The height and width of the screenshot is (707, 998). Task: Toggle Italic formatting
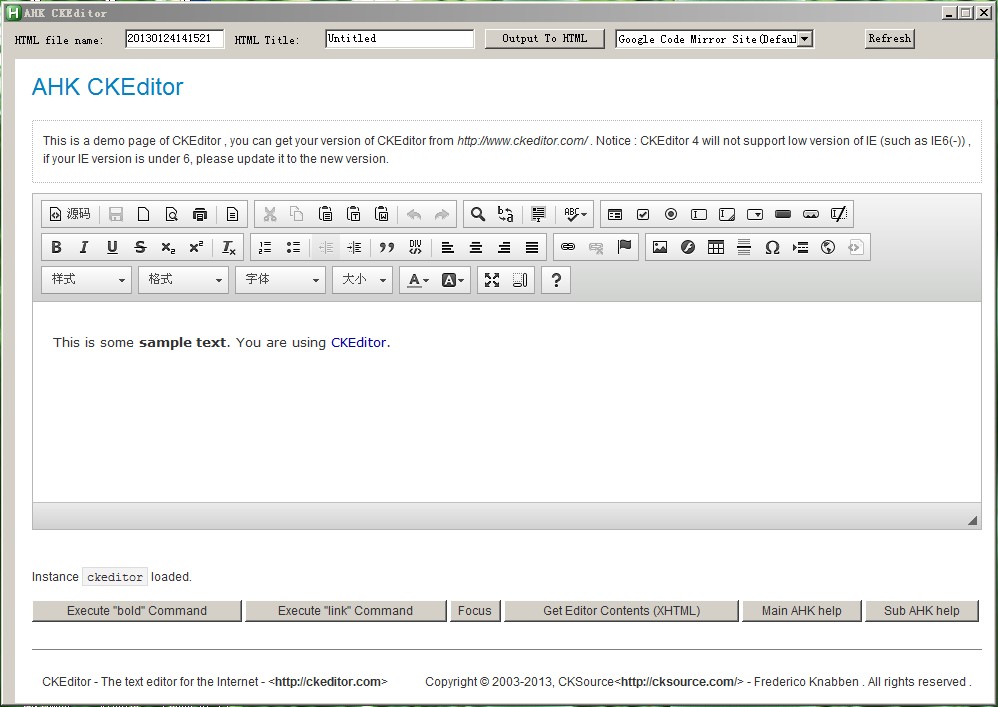point(84,248)
